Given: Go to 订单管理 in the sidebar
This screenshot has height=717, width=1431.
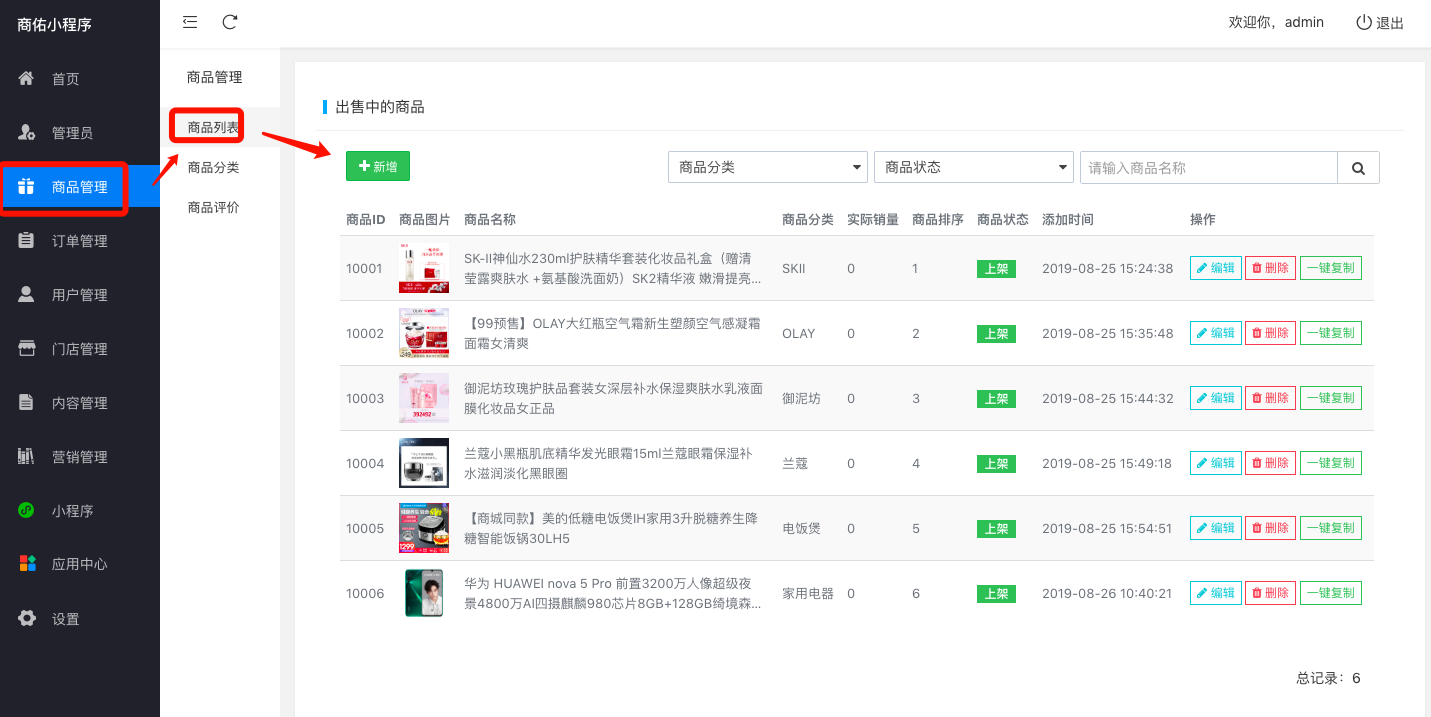Looking at the screenshot, I should tap(80, 241).
